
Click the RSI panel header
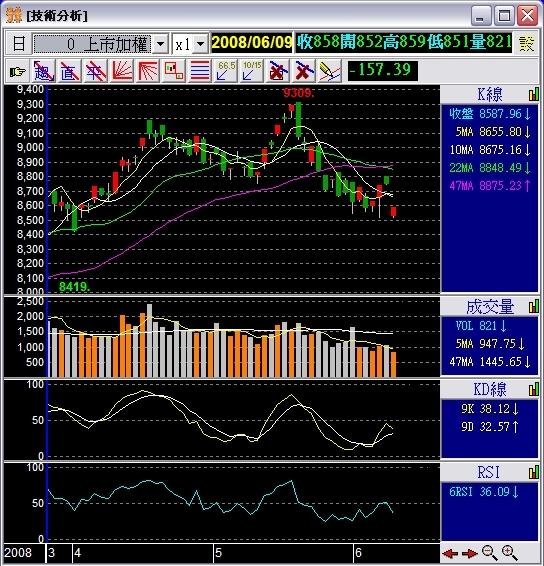click(x=490, y=472)
